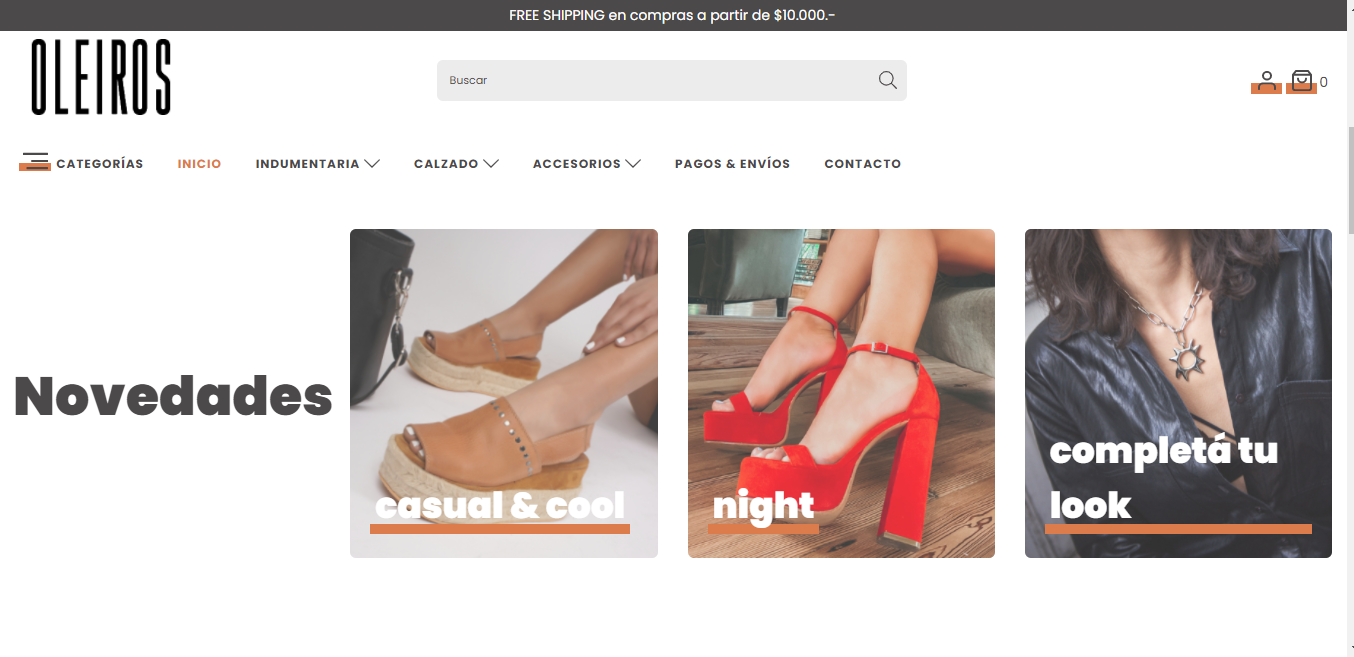Expand the Accesorios dropdown chevron
This screenshot has width=1354, height=657.
(x=633, y=163)
